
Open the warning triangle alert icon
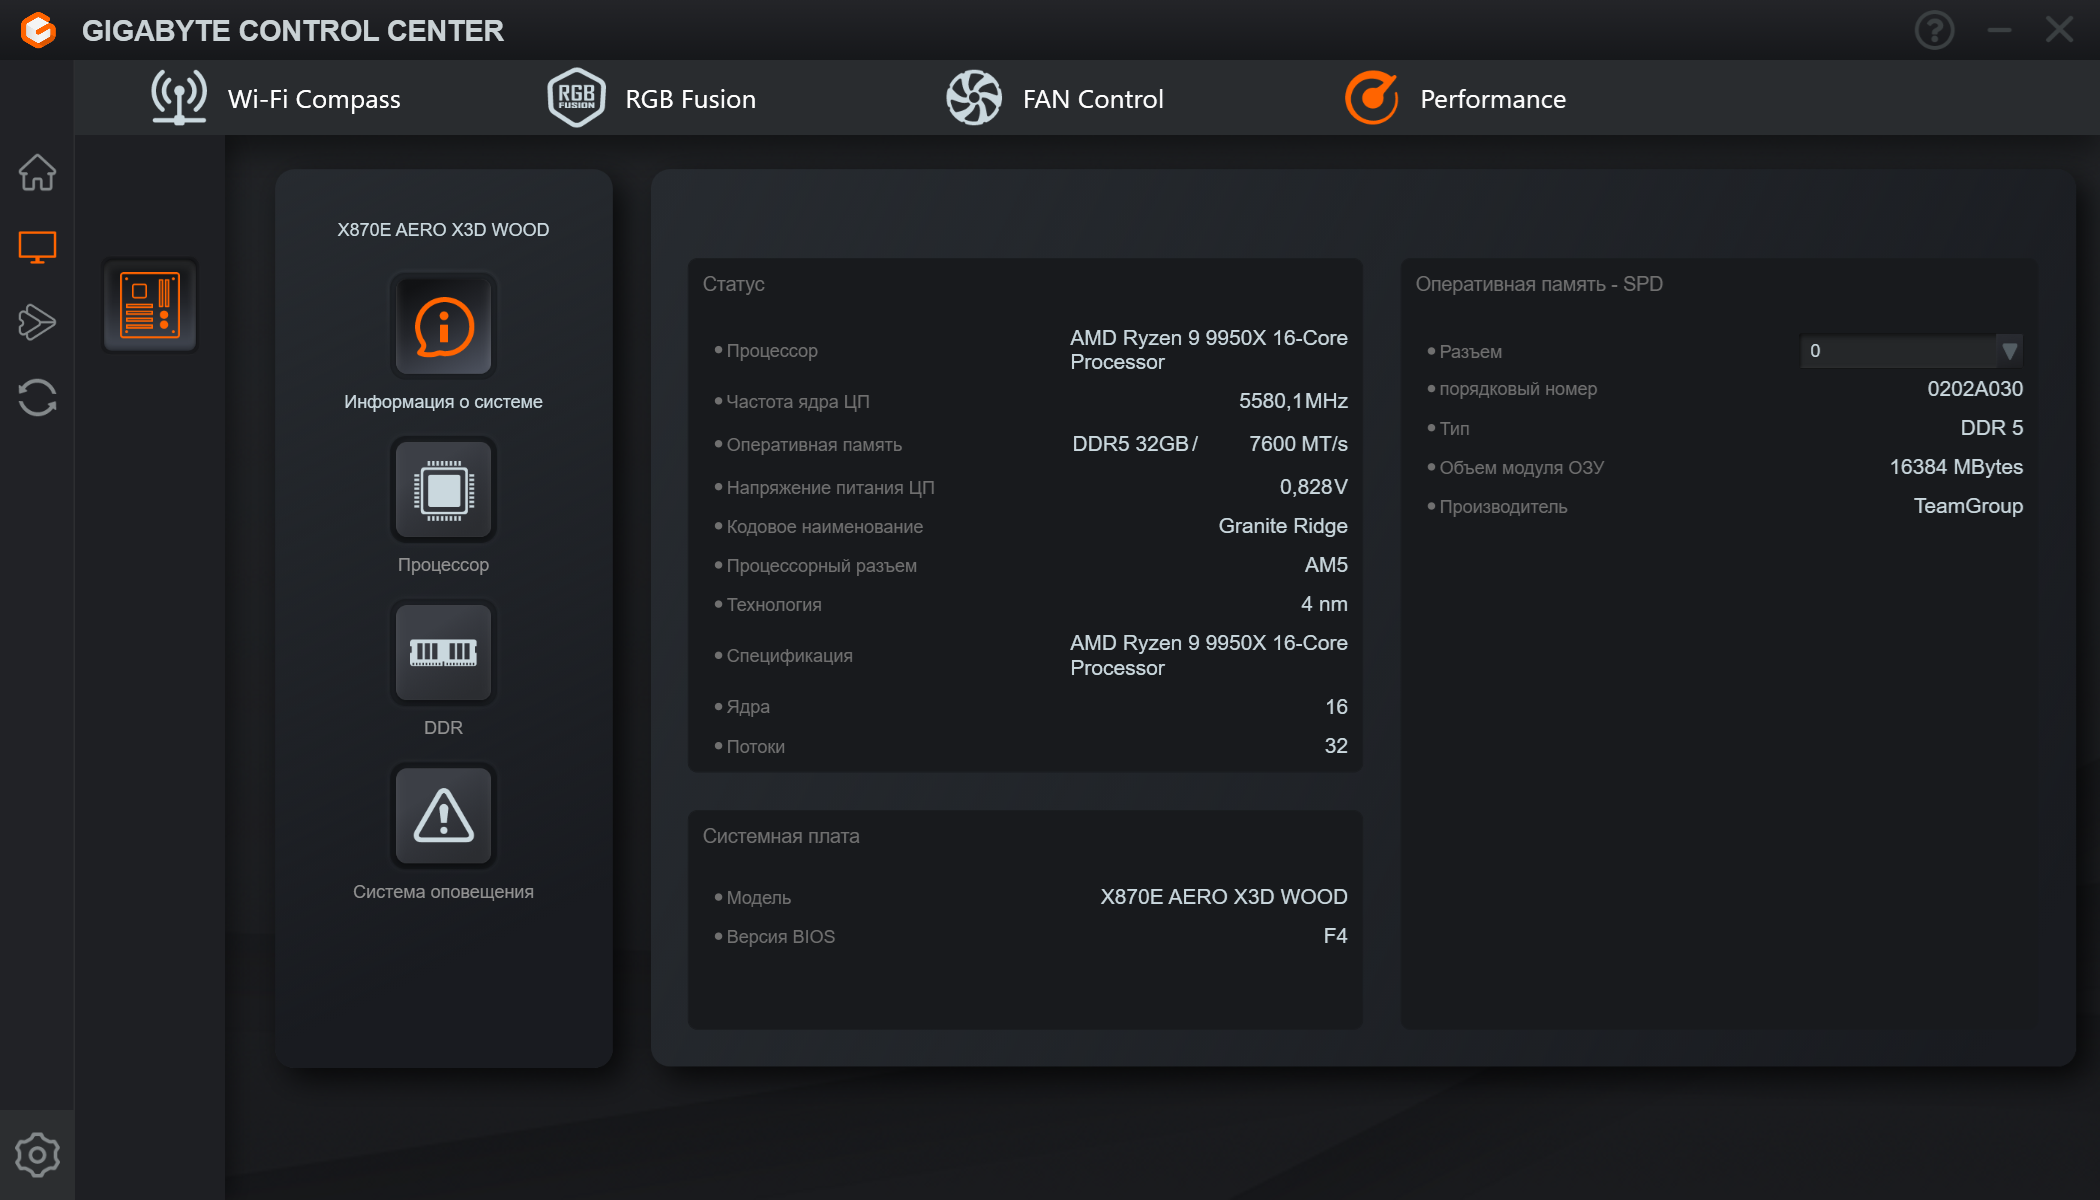coord(443,816)
